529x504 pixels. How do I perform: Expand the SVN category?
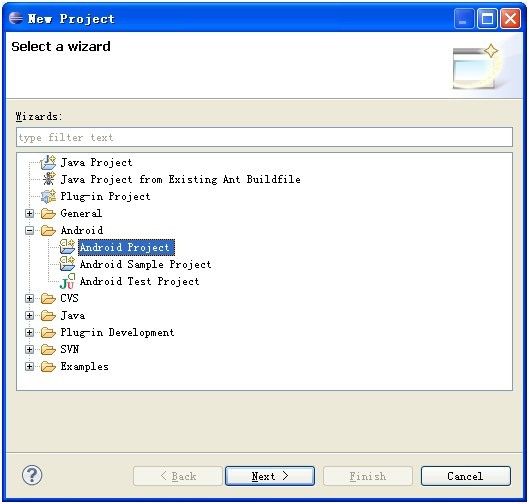[x=29, y=349]
